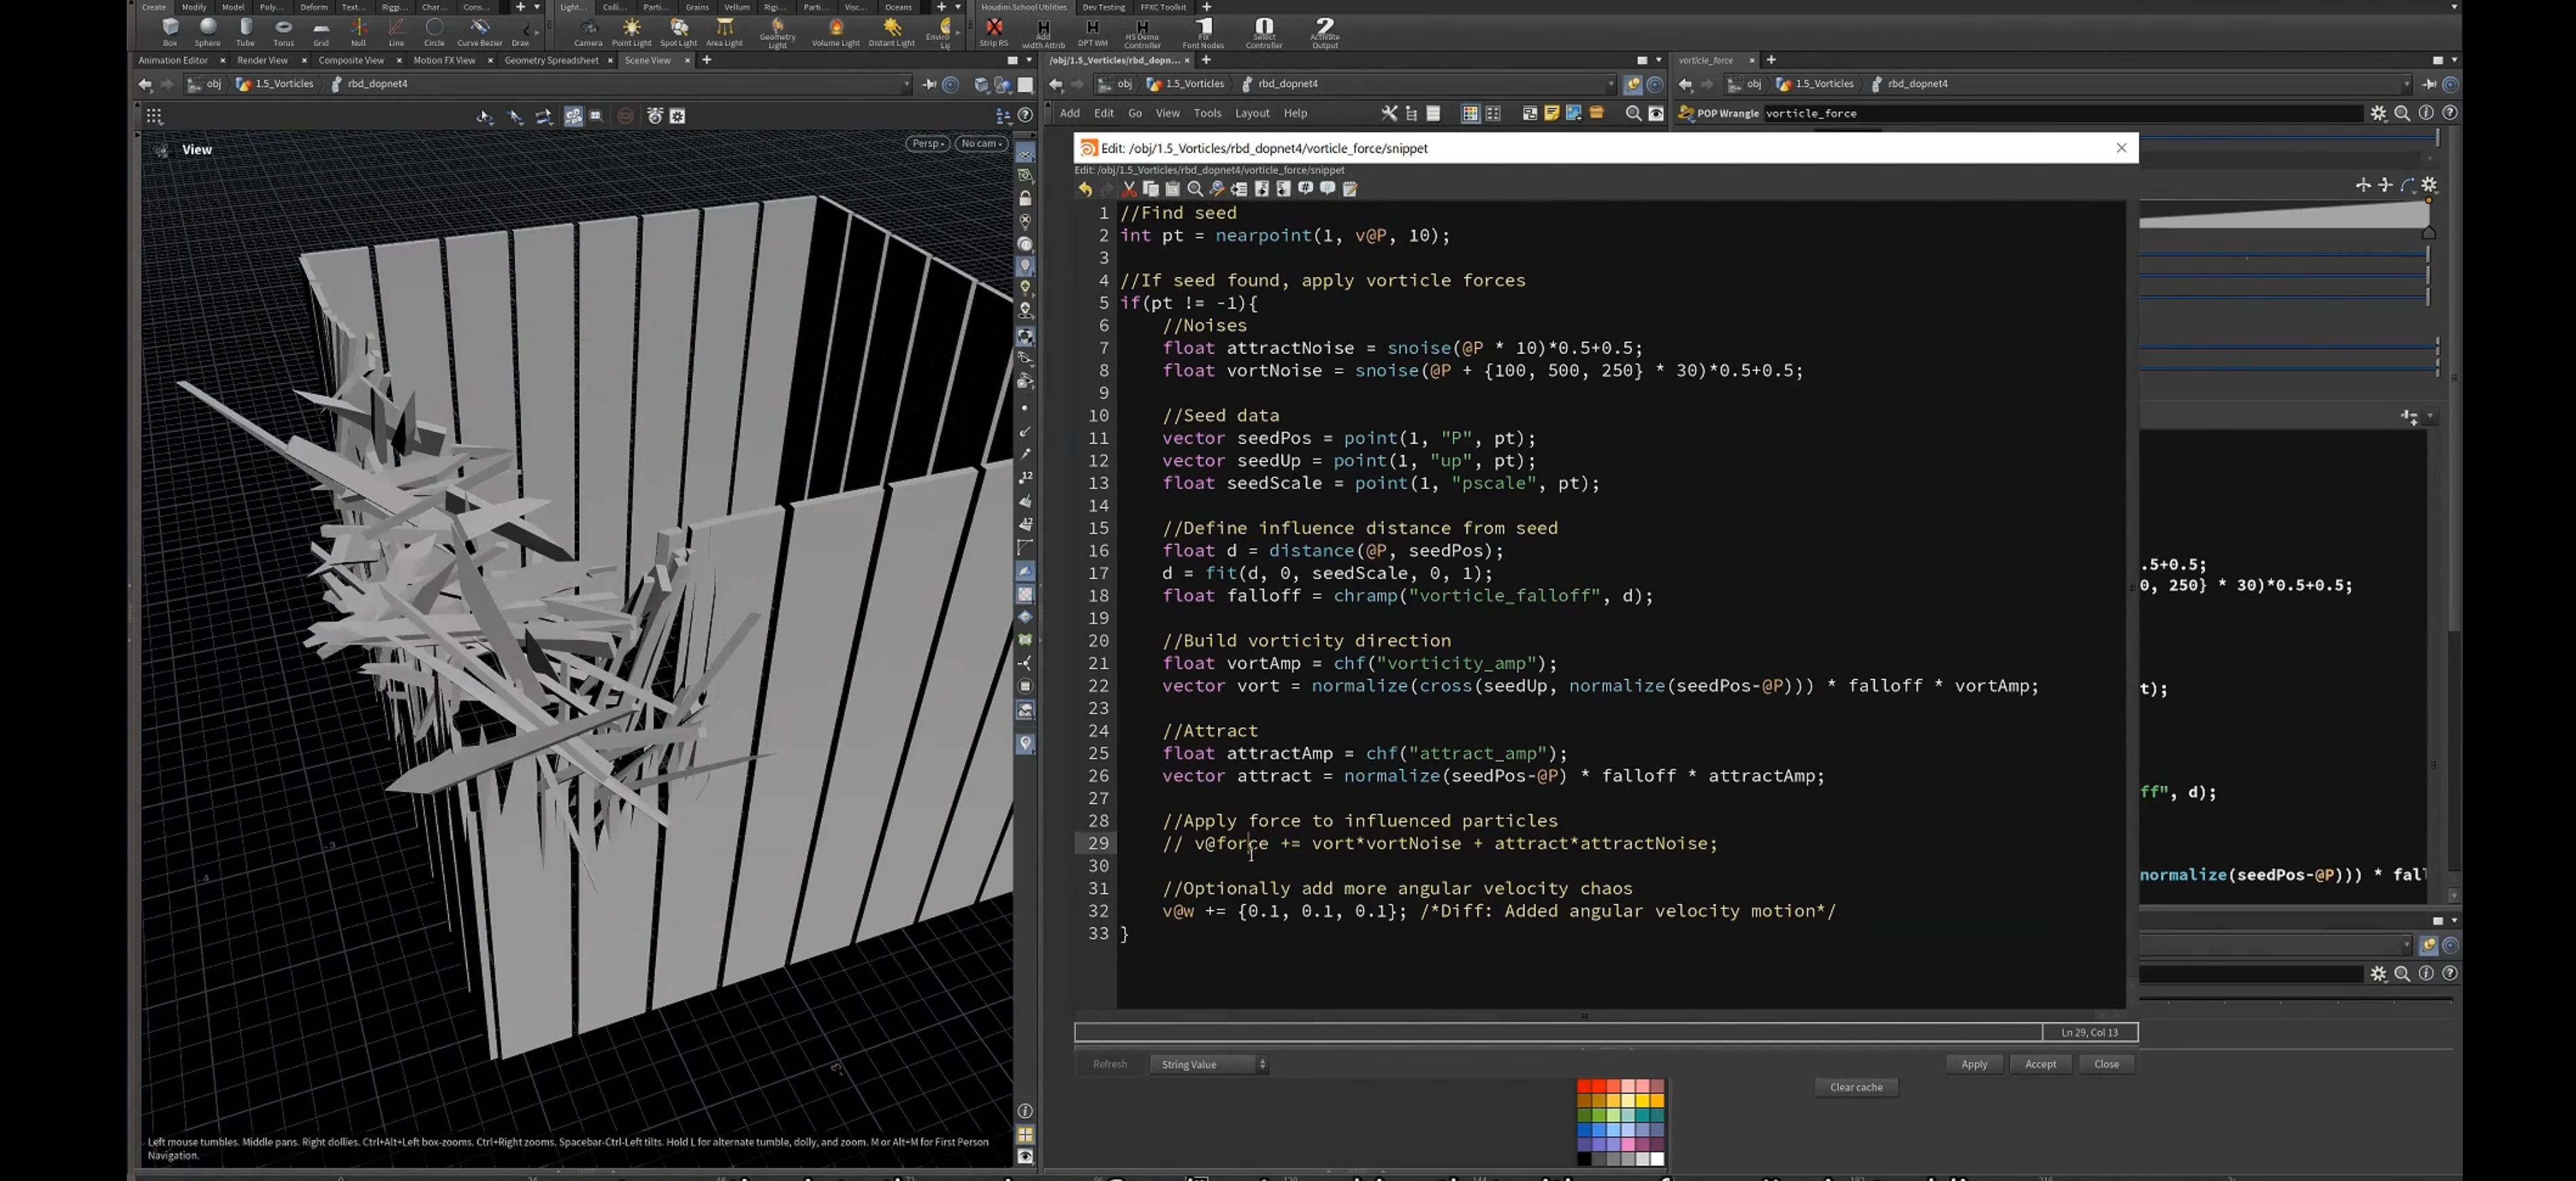Undo the last edit in snippet editor
The height and width of the screenshot is (1181, 2576).
click(x=1085, y=189)
